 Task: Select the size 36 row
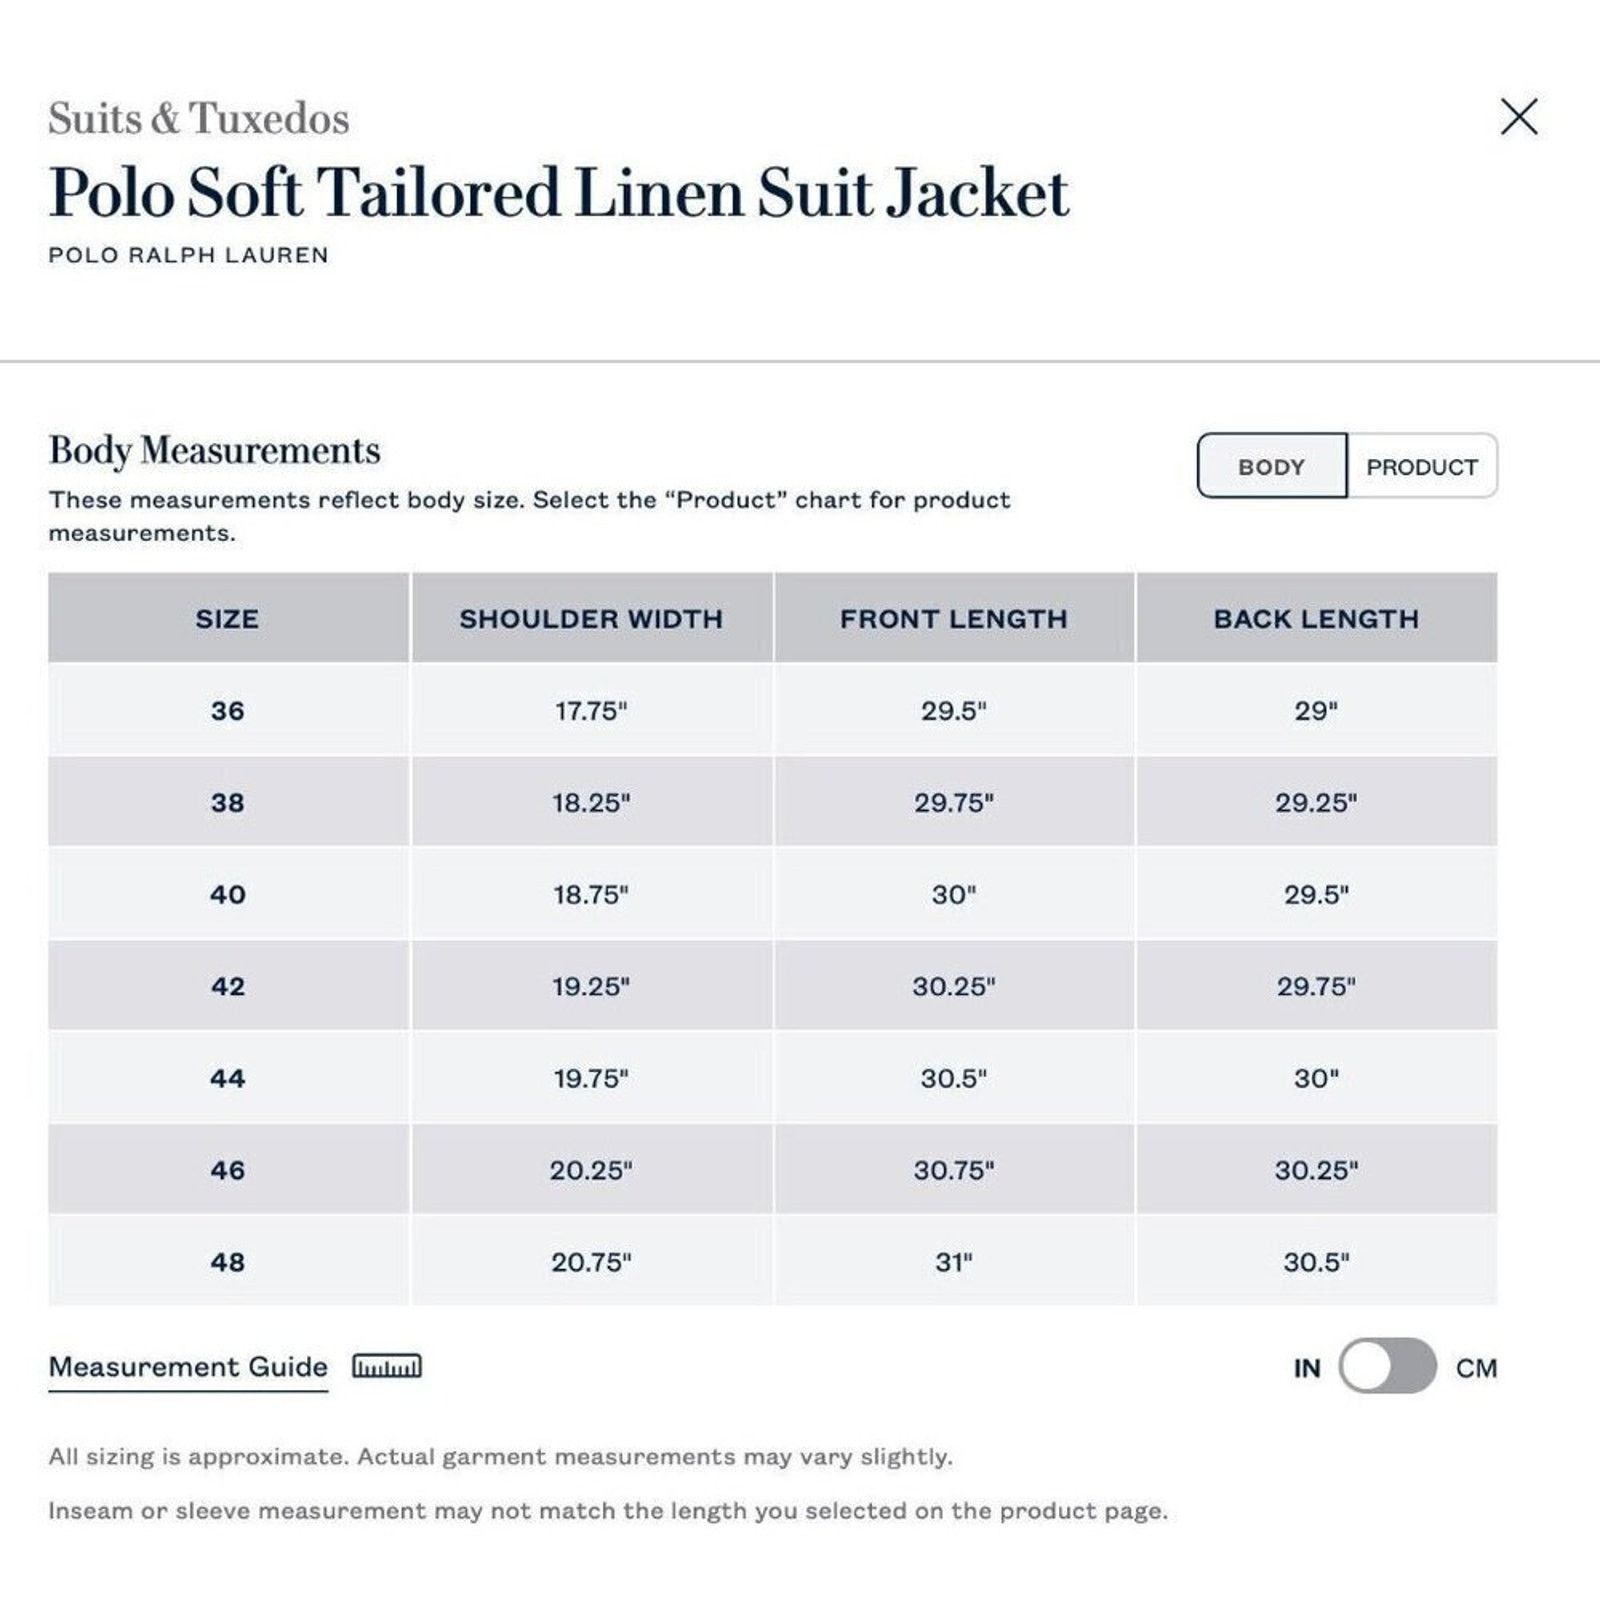[772, 710]
